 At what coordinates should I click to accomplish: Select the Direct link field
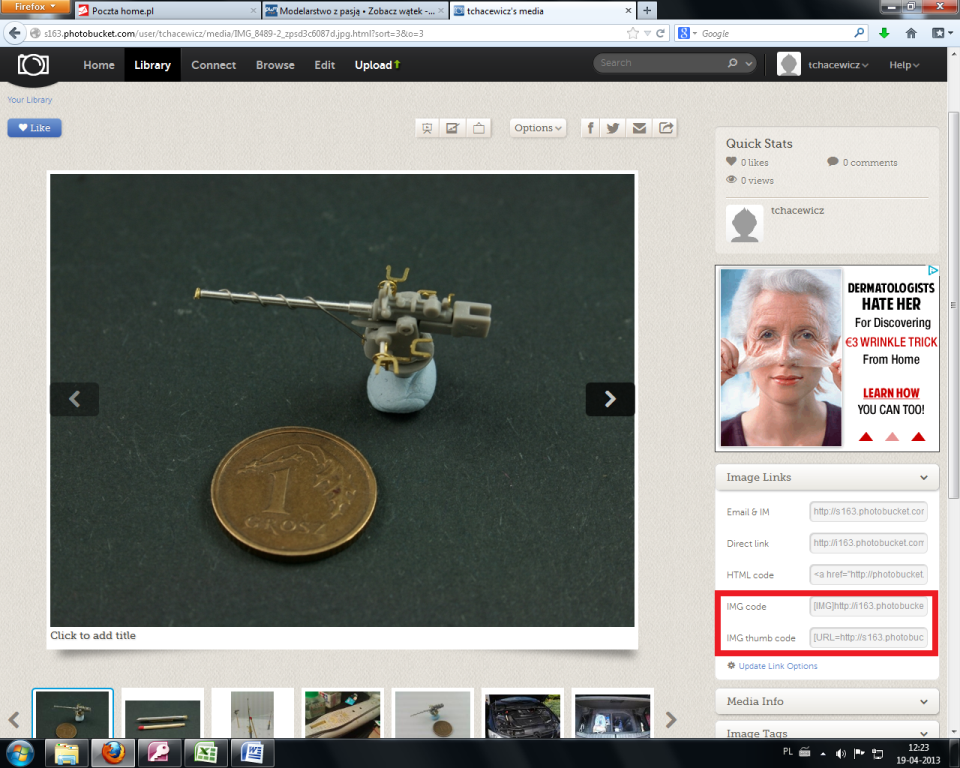[868, 544]
